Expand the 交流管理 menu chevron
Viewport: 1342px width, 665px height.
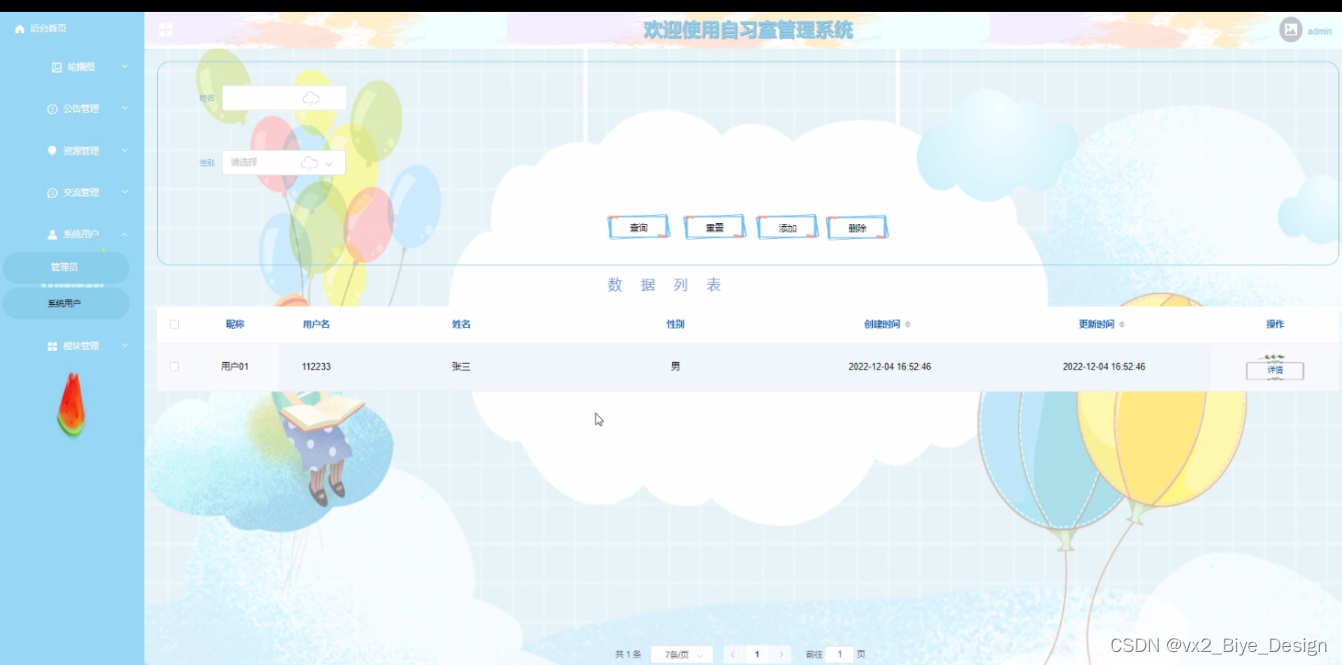(125, 192)
